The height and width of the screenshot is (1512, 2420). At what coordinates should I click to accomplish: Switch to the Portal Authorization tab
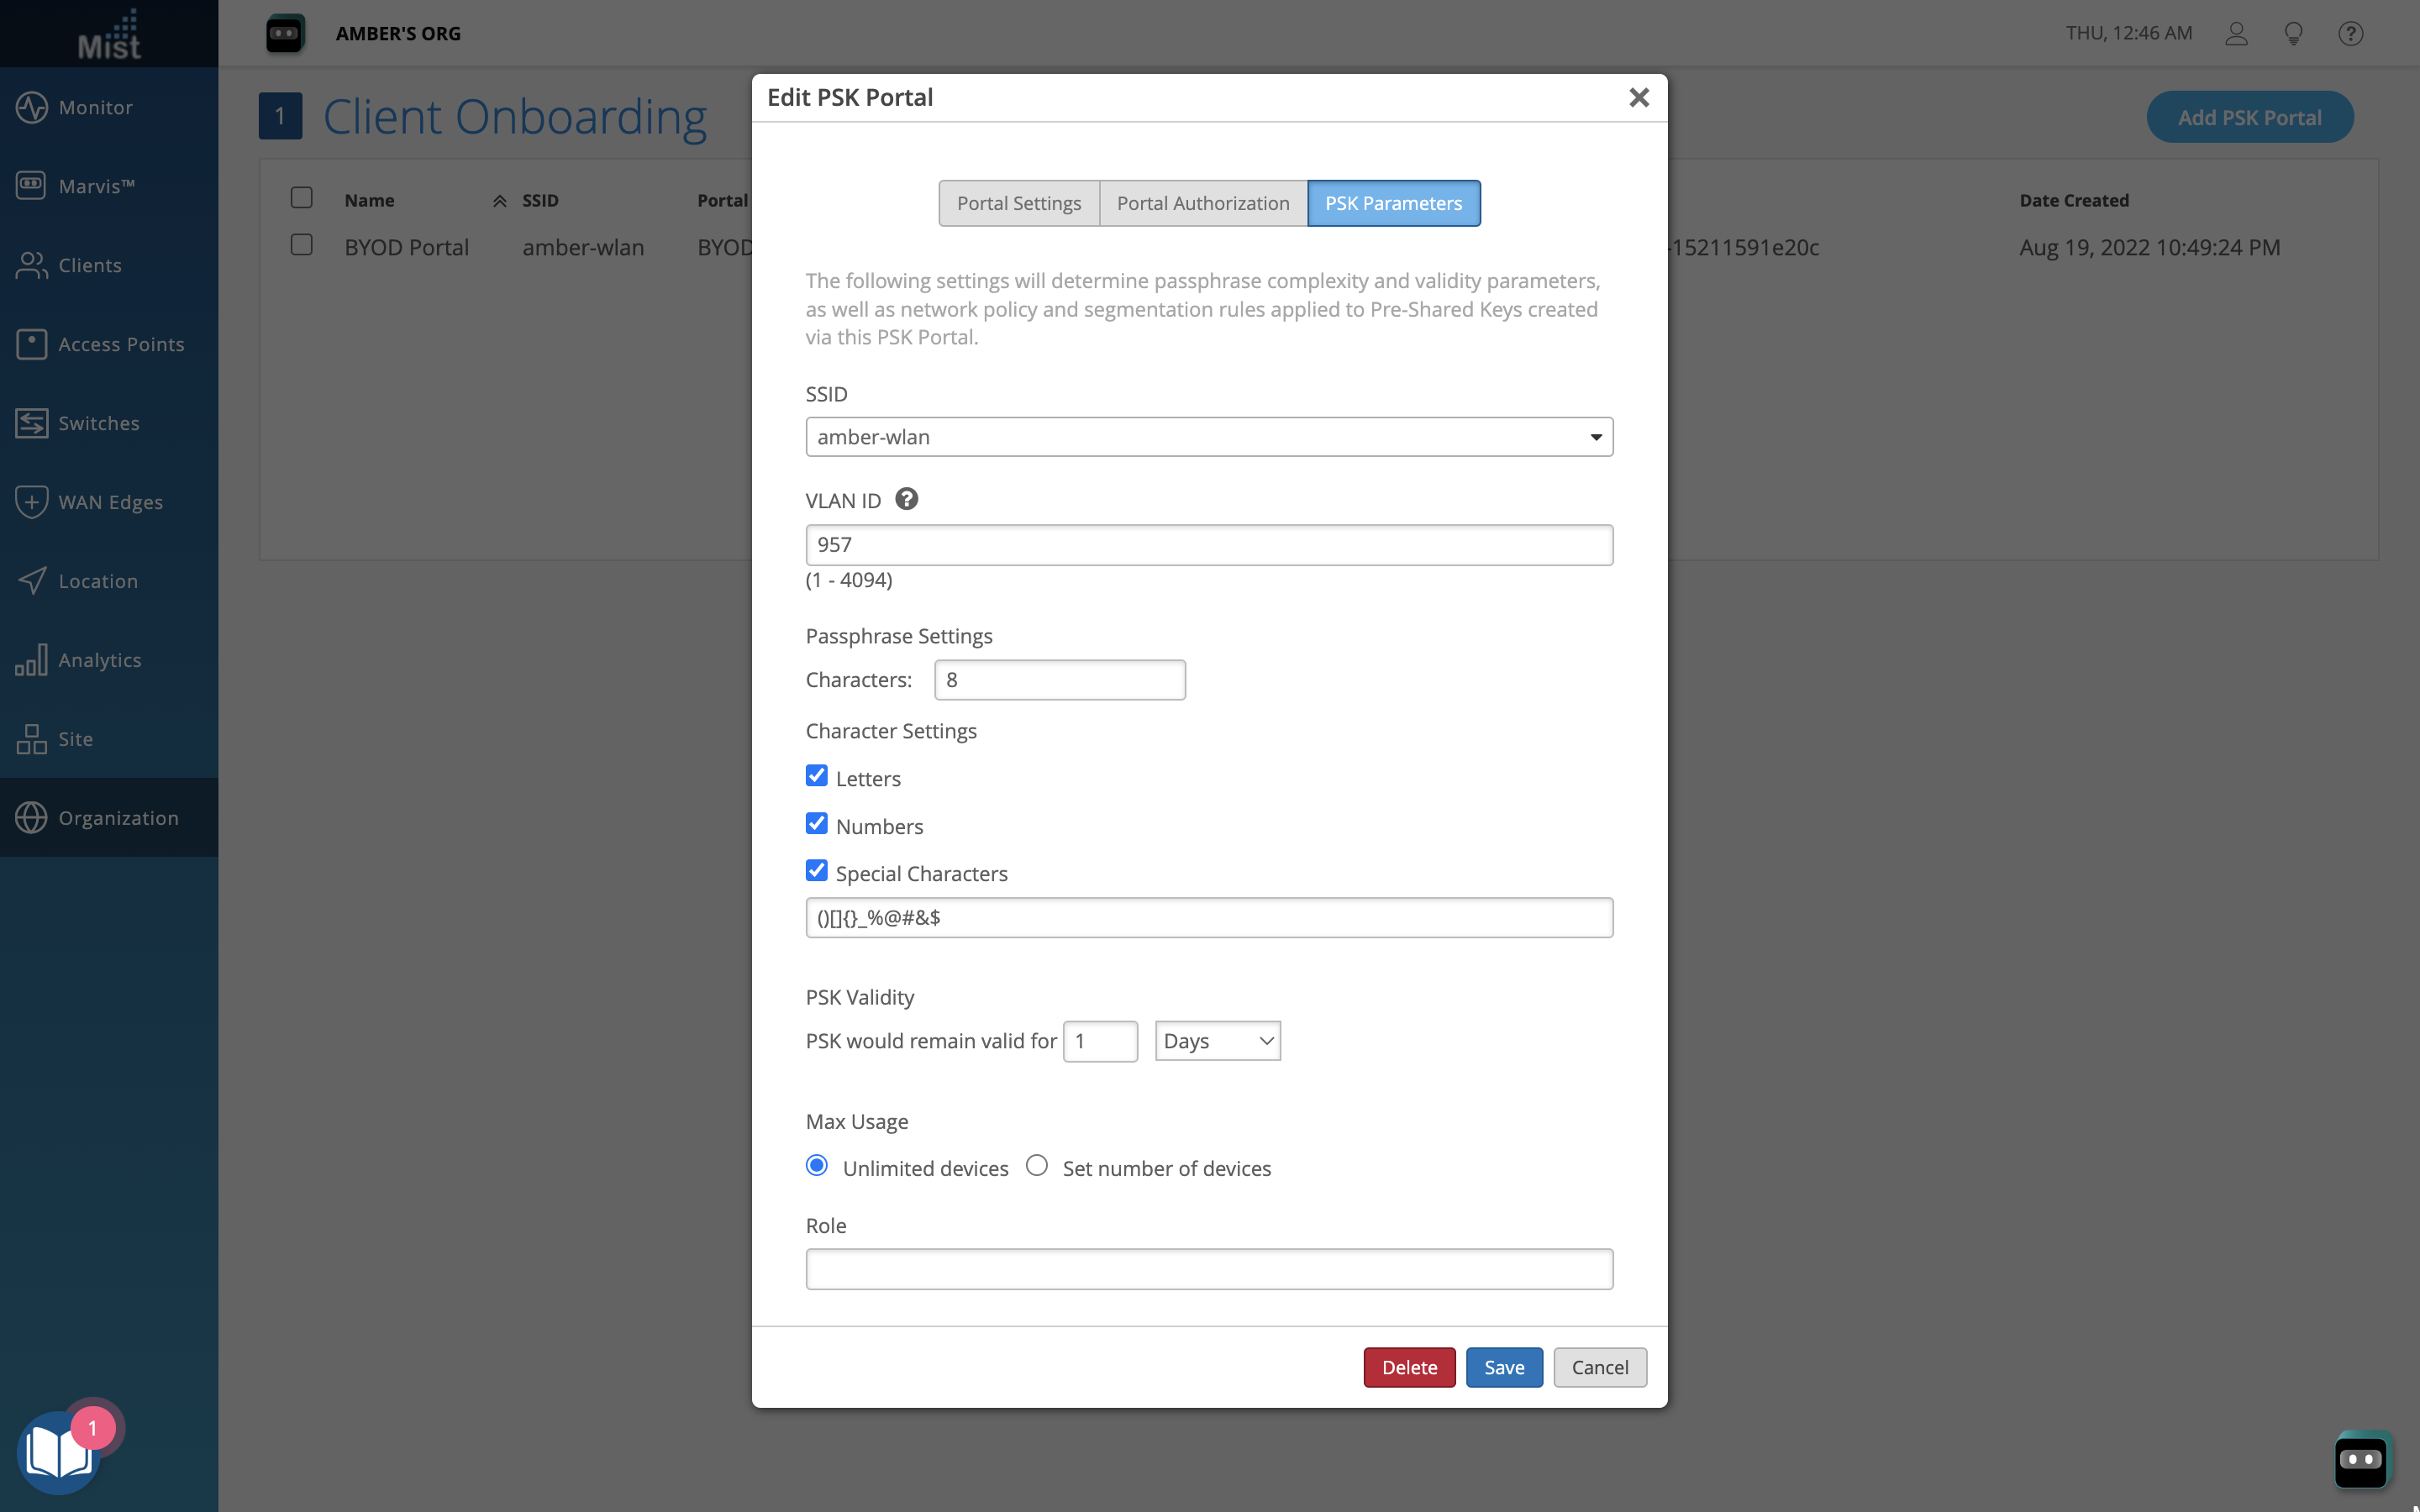(1202, 203)
